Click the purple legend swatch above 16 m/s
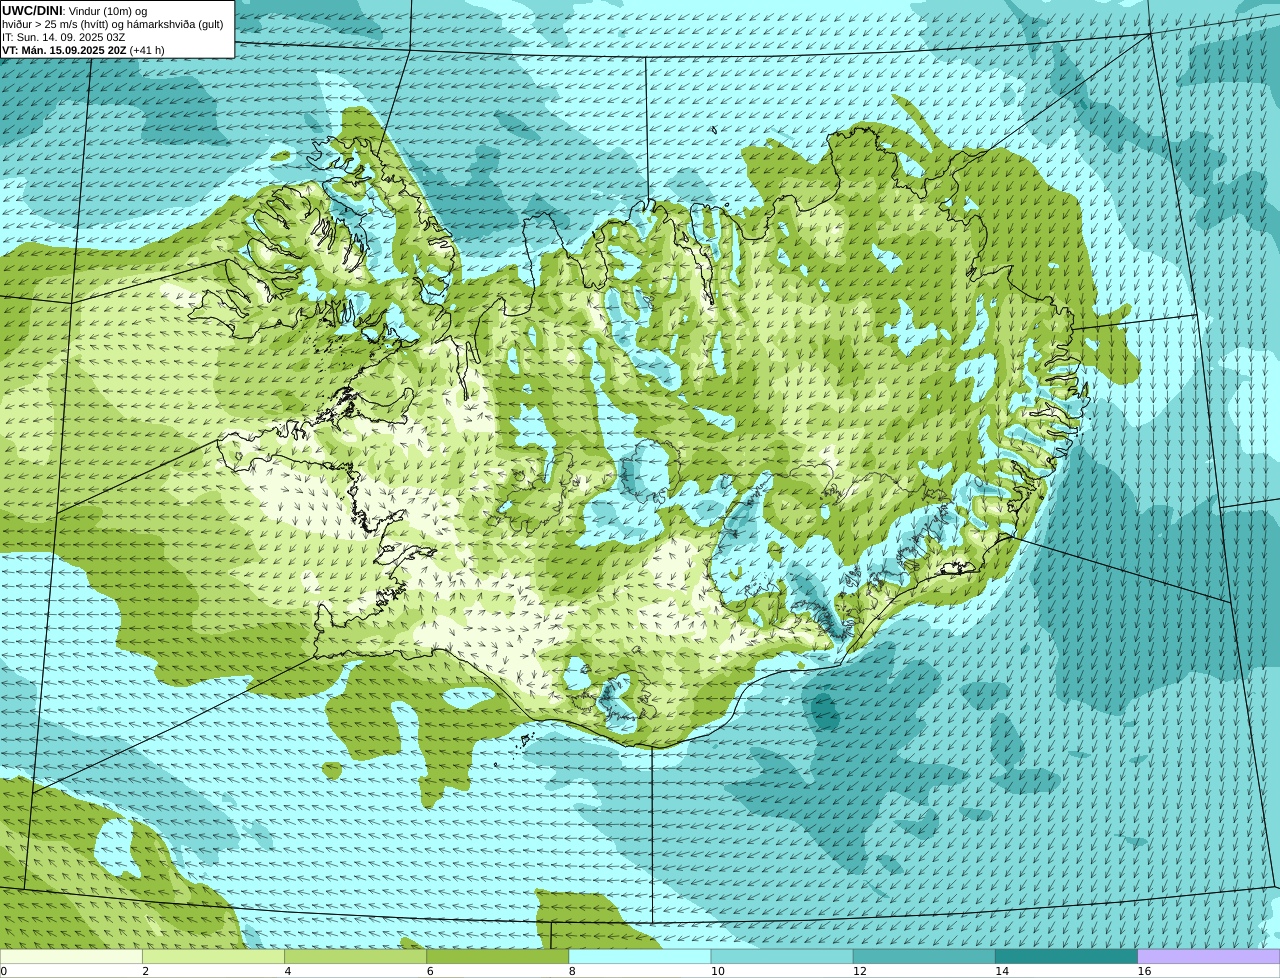 [x=1209, y=957]
